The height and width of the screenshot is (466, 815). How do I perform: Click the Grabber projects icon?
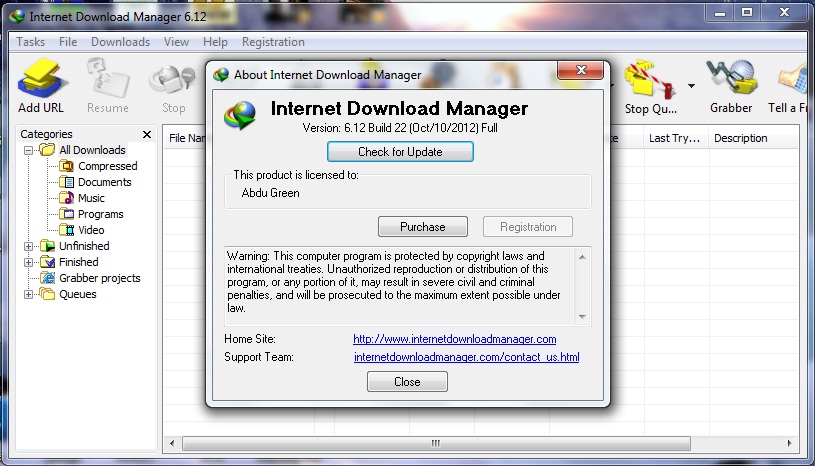48,278
